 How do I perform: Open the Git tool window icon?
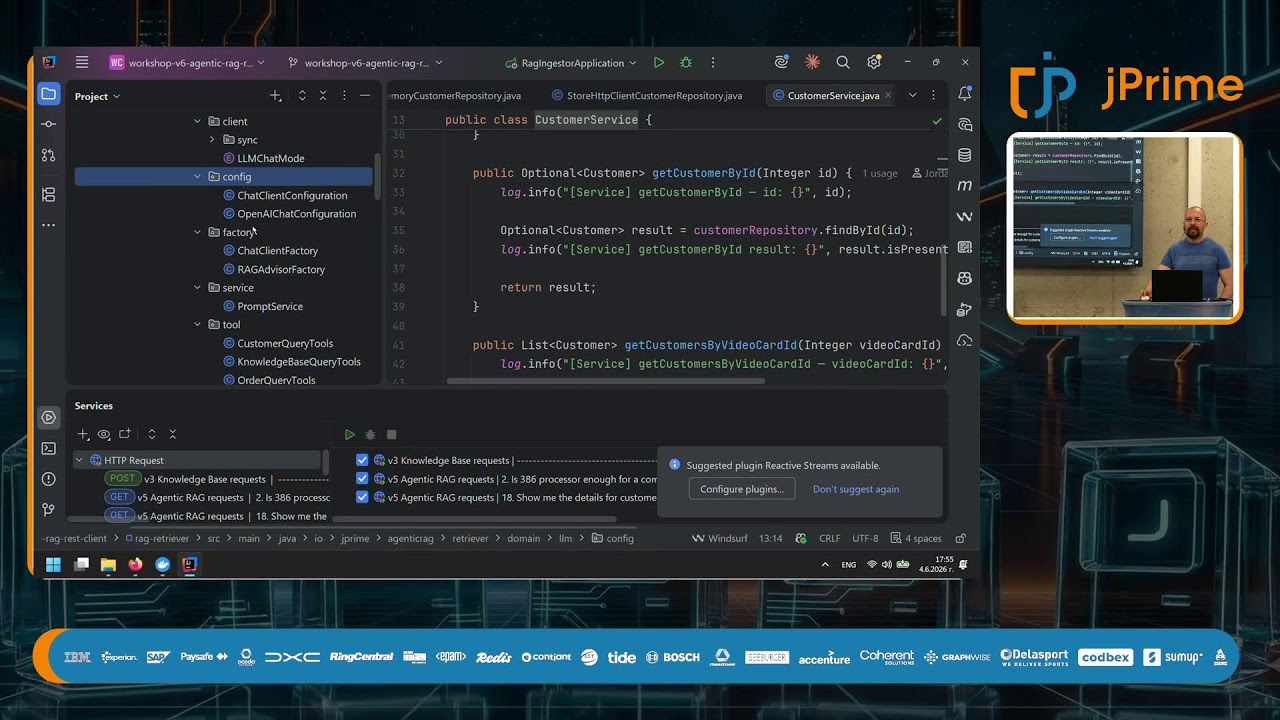48,509
